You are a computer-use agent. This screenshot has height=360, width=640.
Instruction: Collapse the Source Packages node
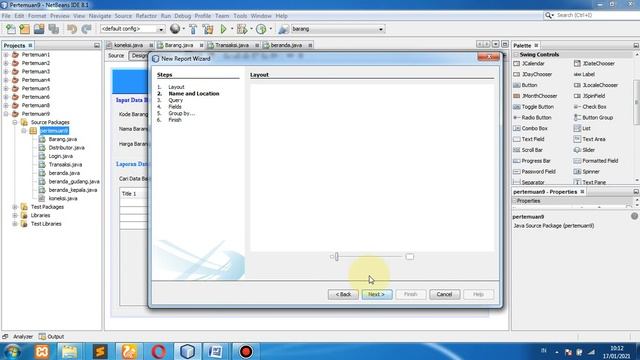[x=15, y=122]
